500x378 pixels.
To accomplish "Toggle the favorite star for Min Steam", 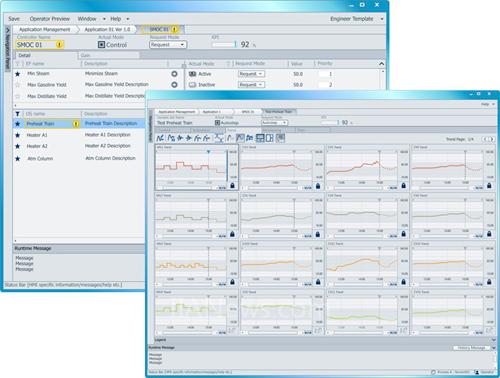I will (x=18, y=74).
